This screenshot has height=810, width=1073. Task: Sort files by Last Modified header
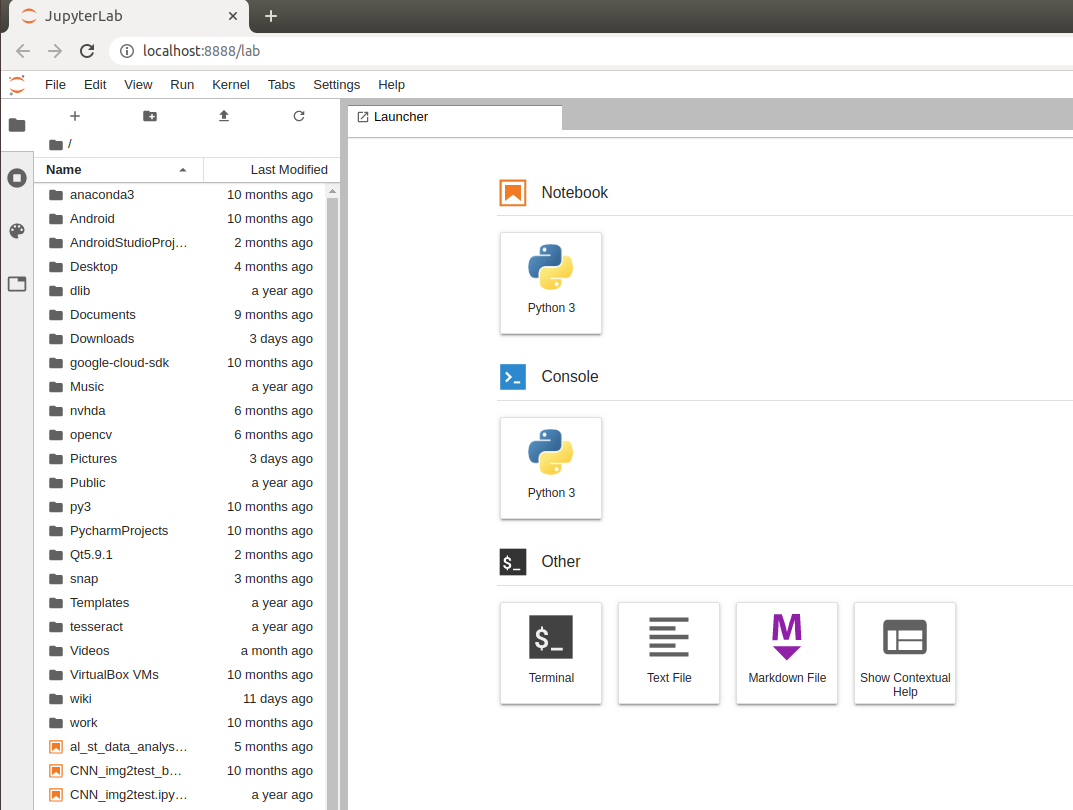[x=272, y=170]
